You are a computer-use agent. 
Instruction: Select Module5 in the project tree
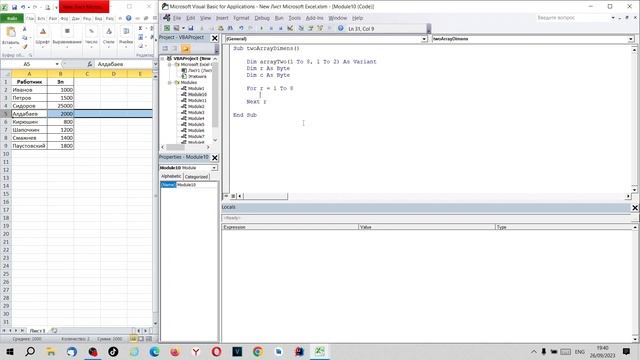196,124
